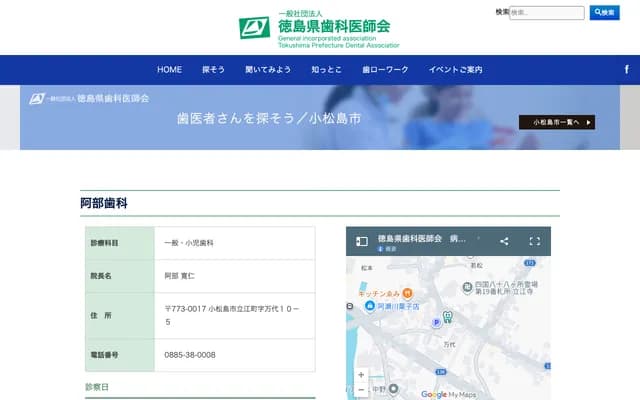The image size is (640, 400).
Task: Click the director name 阿部 寛仁
Action: (x=179, y=276)
